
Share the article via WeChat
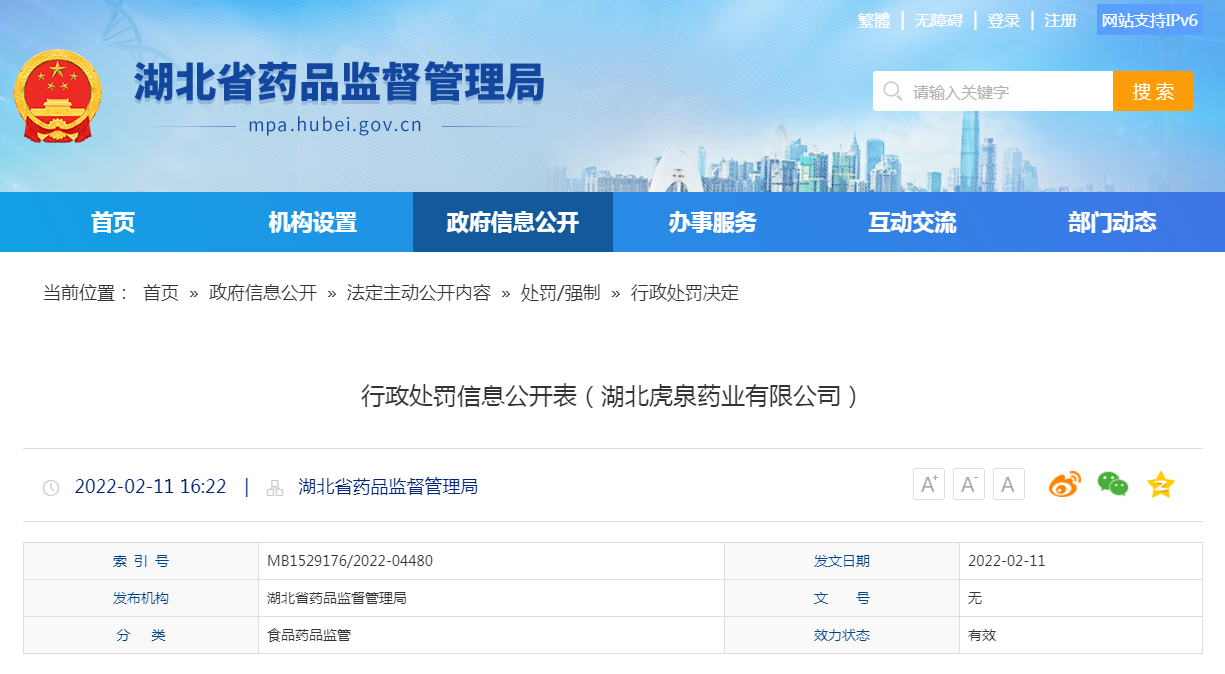click(1111, 484)
